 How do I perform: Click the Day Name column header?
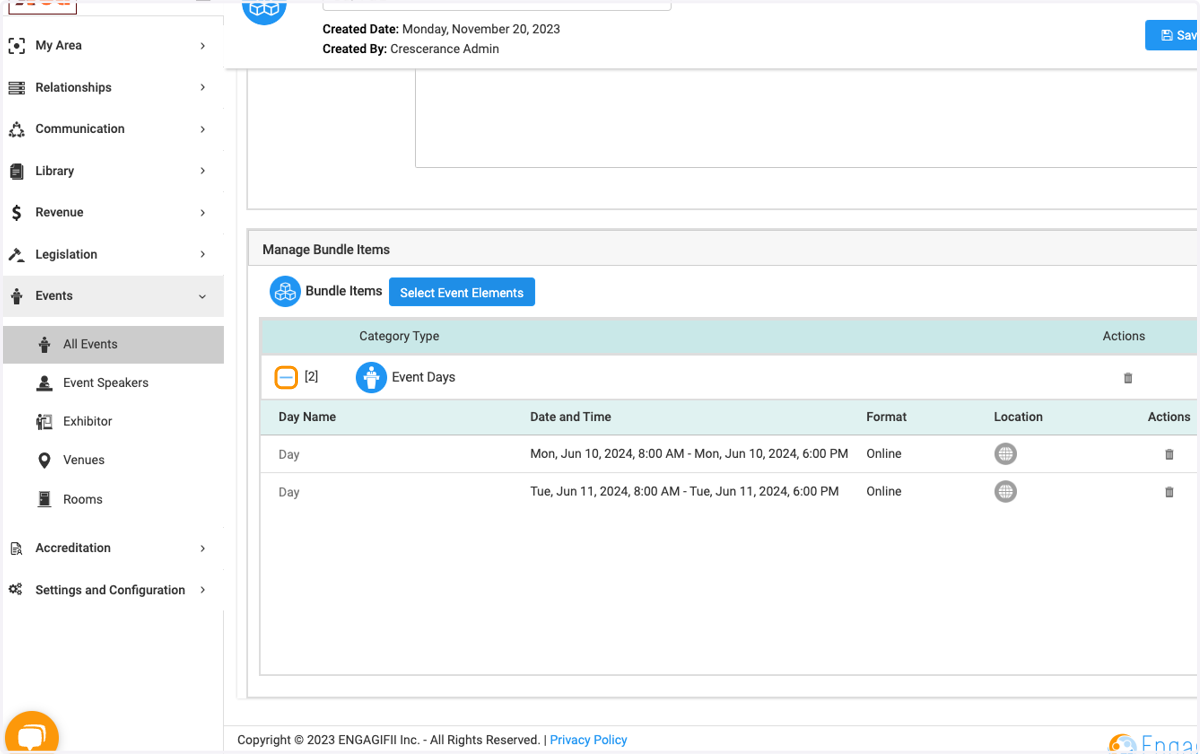pos(307,417)
